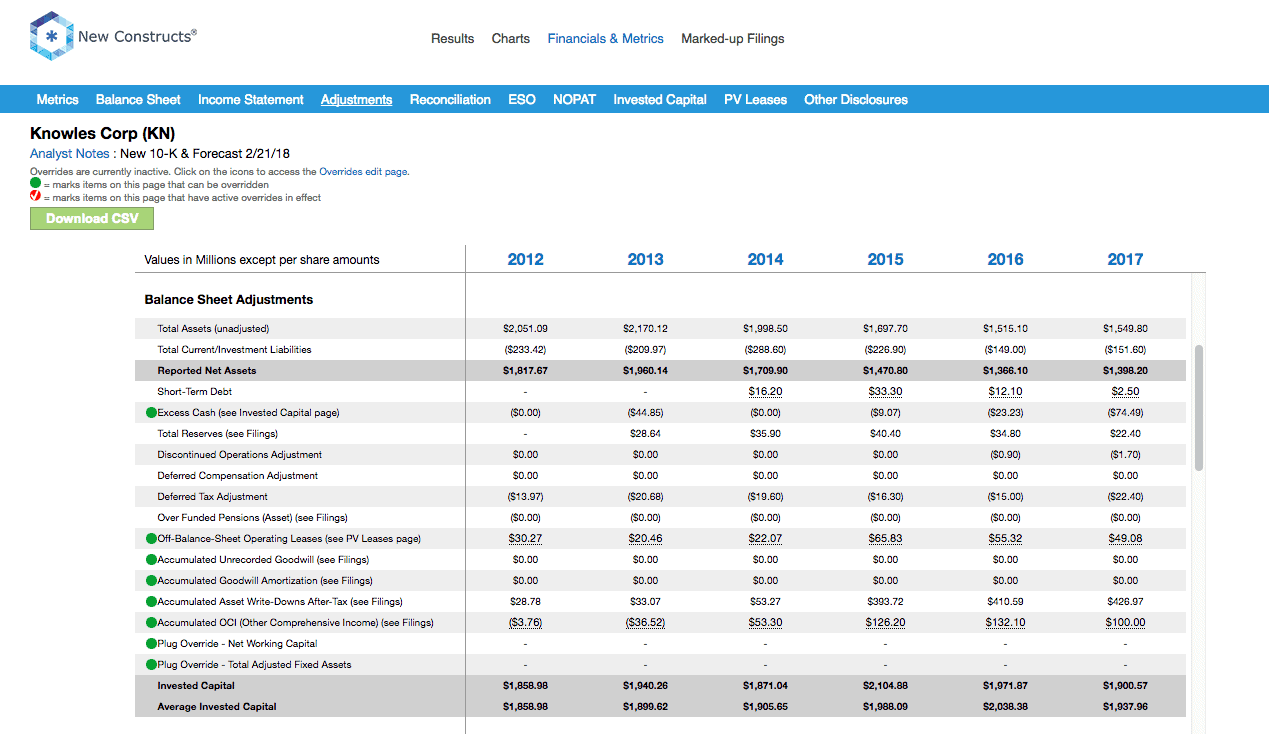1269x734 pixels.
Task: Click Short-Term Debt value $16.20
Action: click(x=765, y=392)
